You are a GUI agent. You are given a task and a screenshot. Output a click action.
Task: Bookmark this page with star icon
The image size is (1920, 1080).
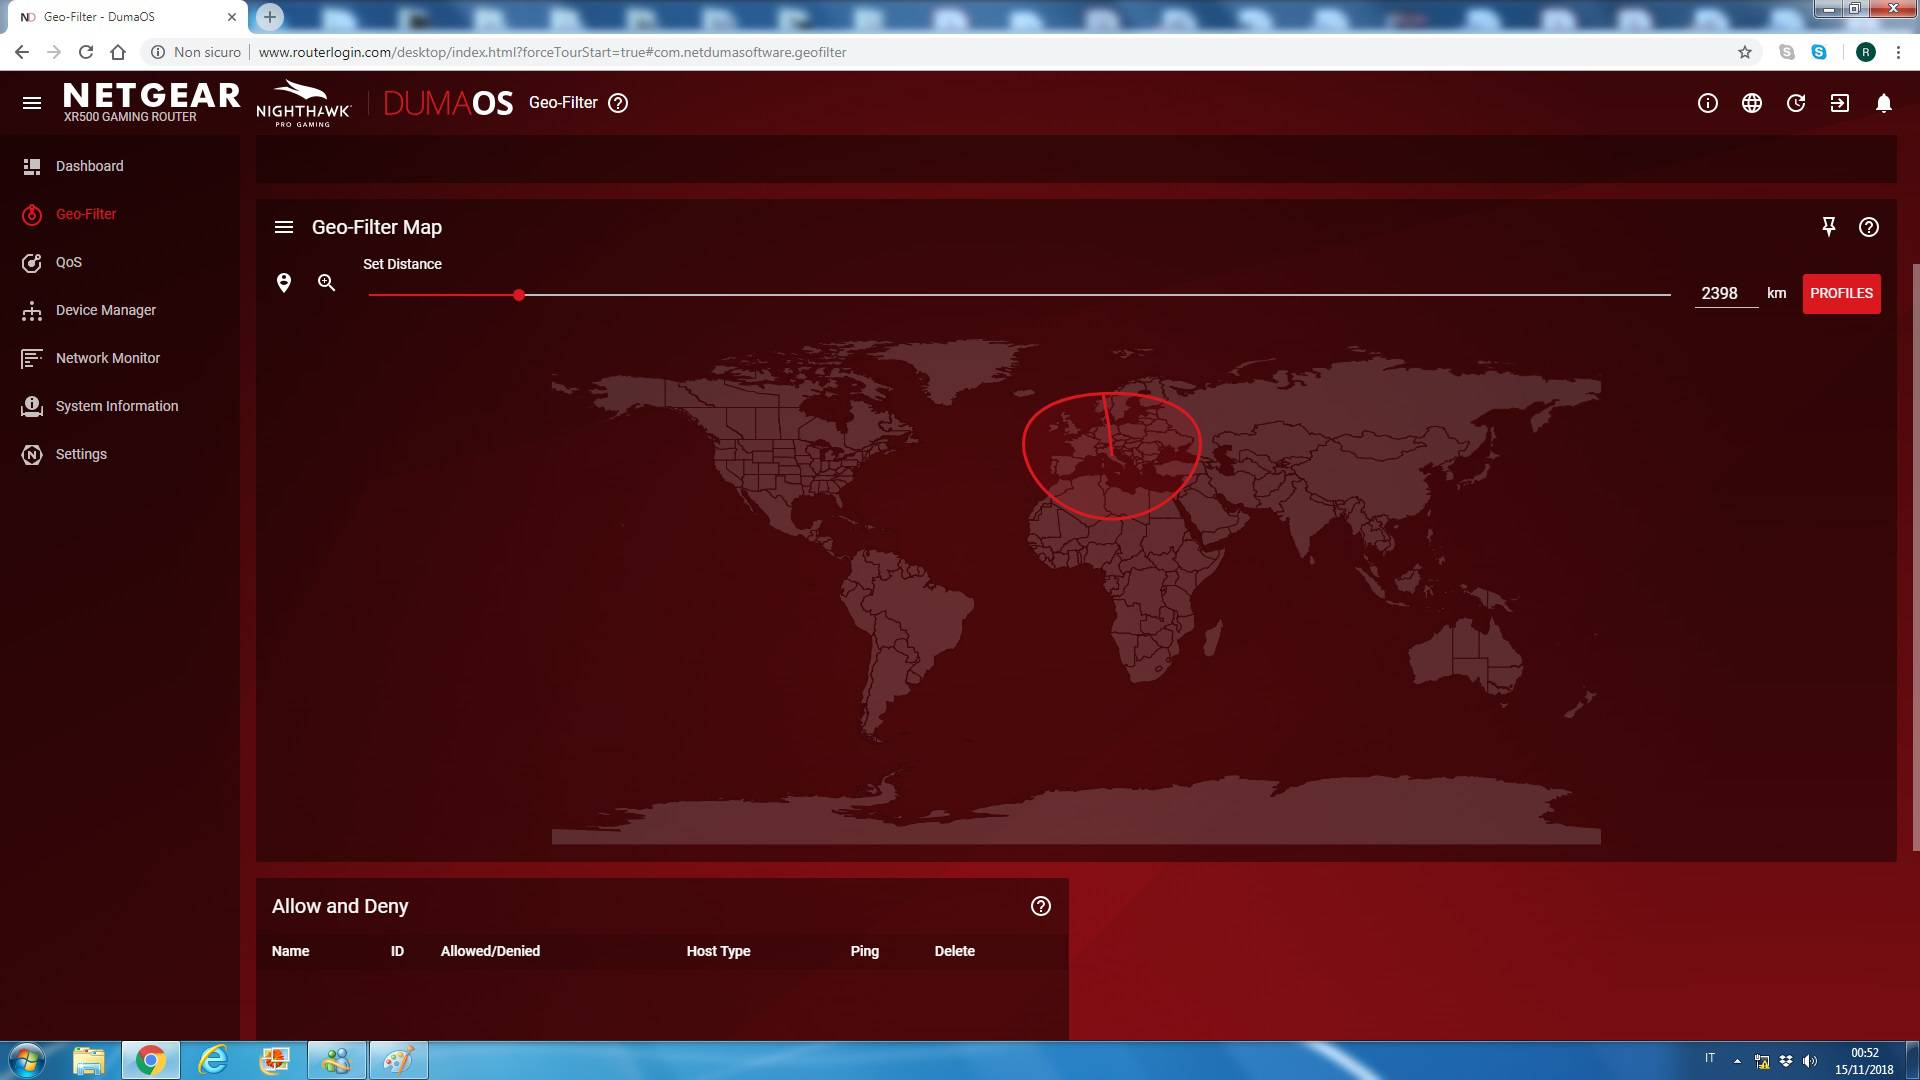click(1745, 52)
